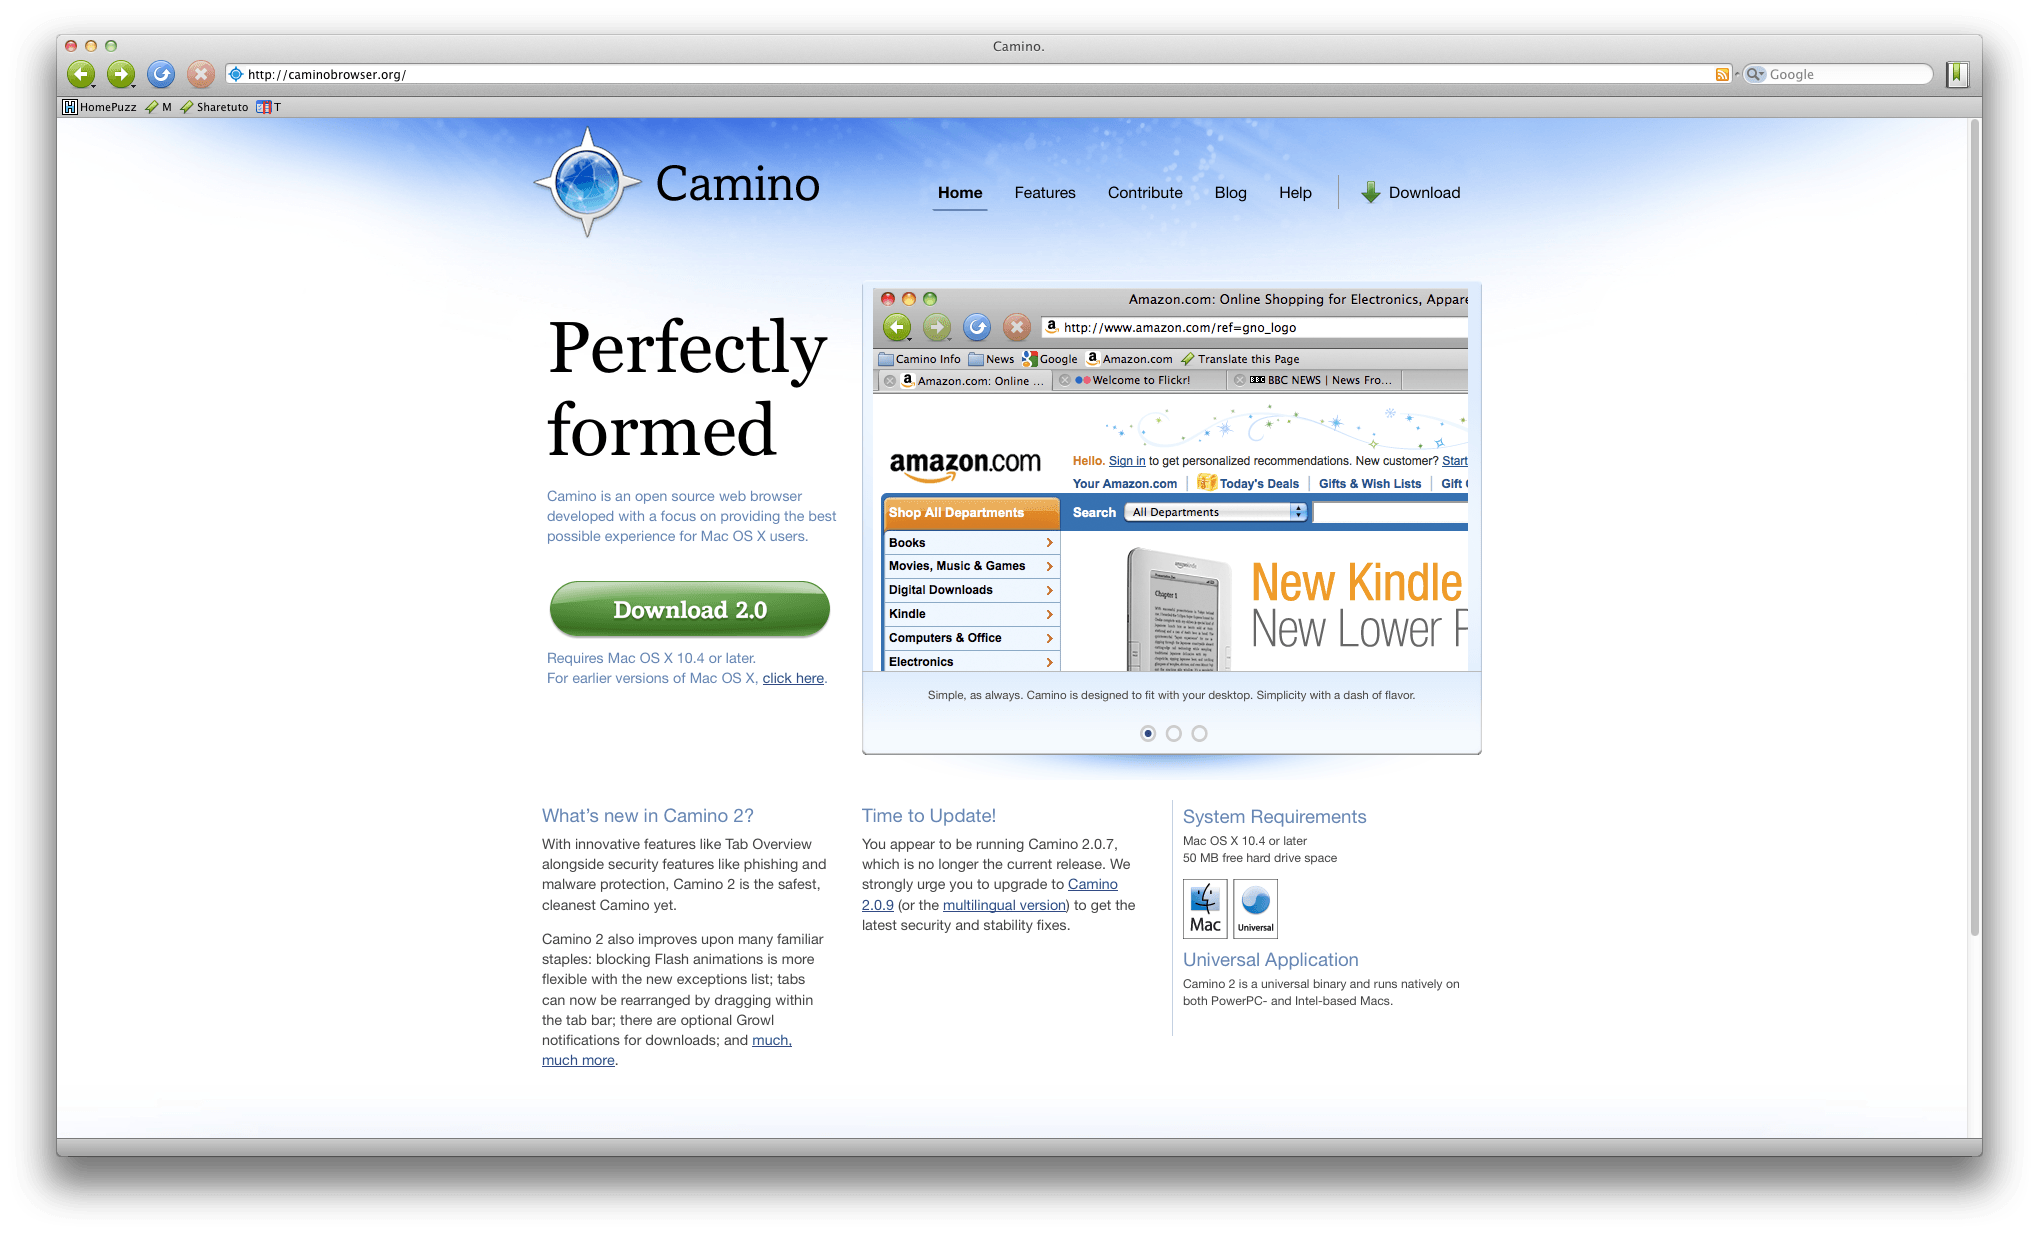Image resolution: width=2039 pixels, height=1235 pixels.
Task: Click the Camino compass globe logo
Action: 587,183
